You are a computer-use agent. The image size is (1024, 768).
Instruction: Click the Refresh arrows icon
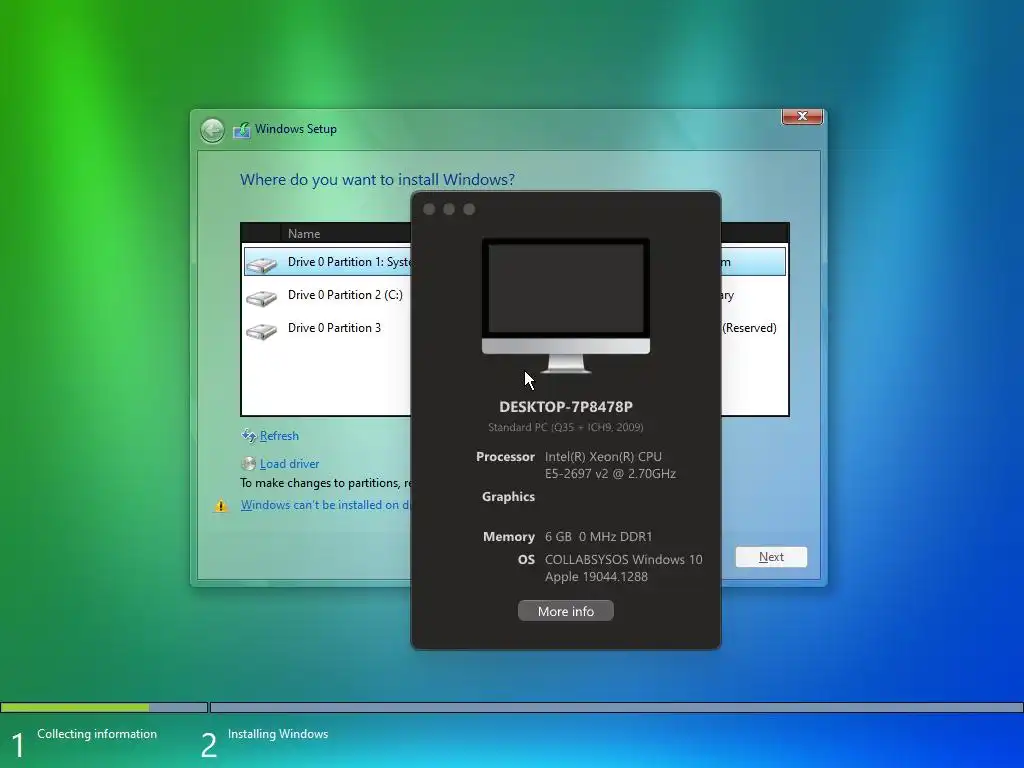[x=249, y=436]
